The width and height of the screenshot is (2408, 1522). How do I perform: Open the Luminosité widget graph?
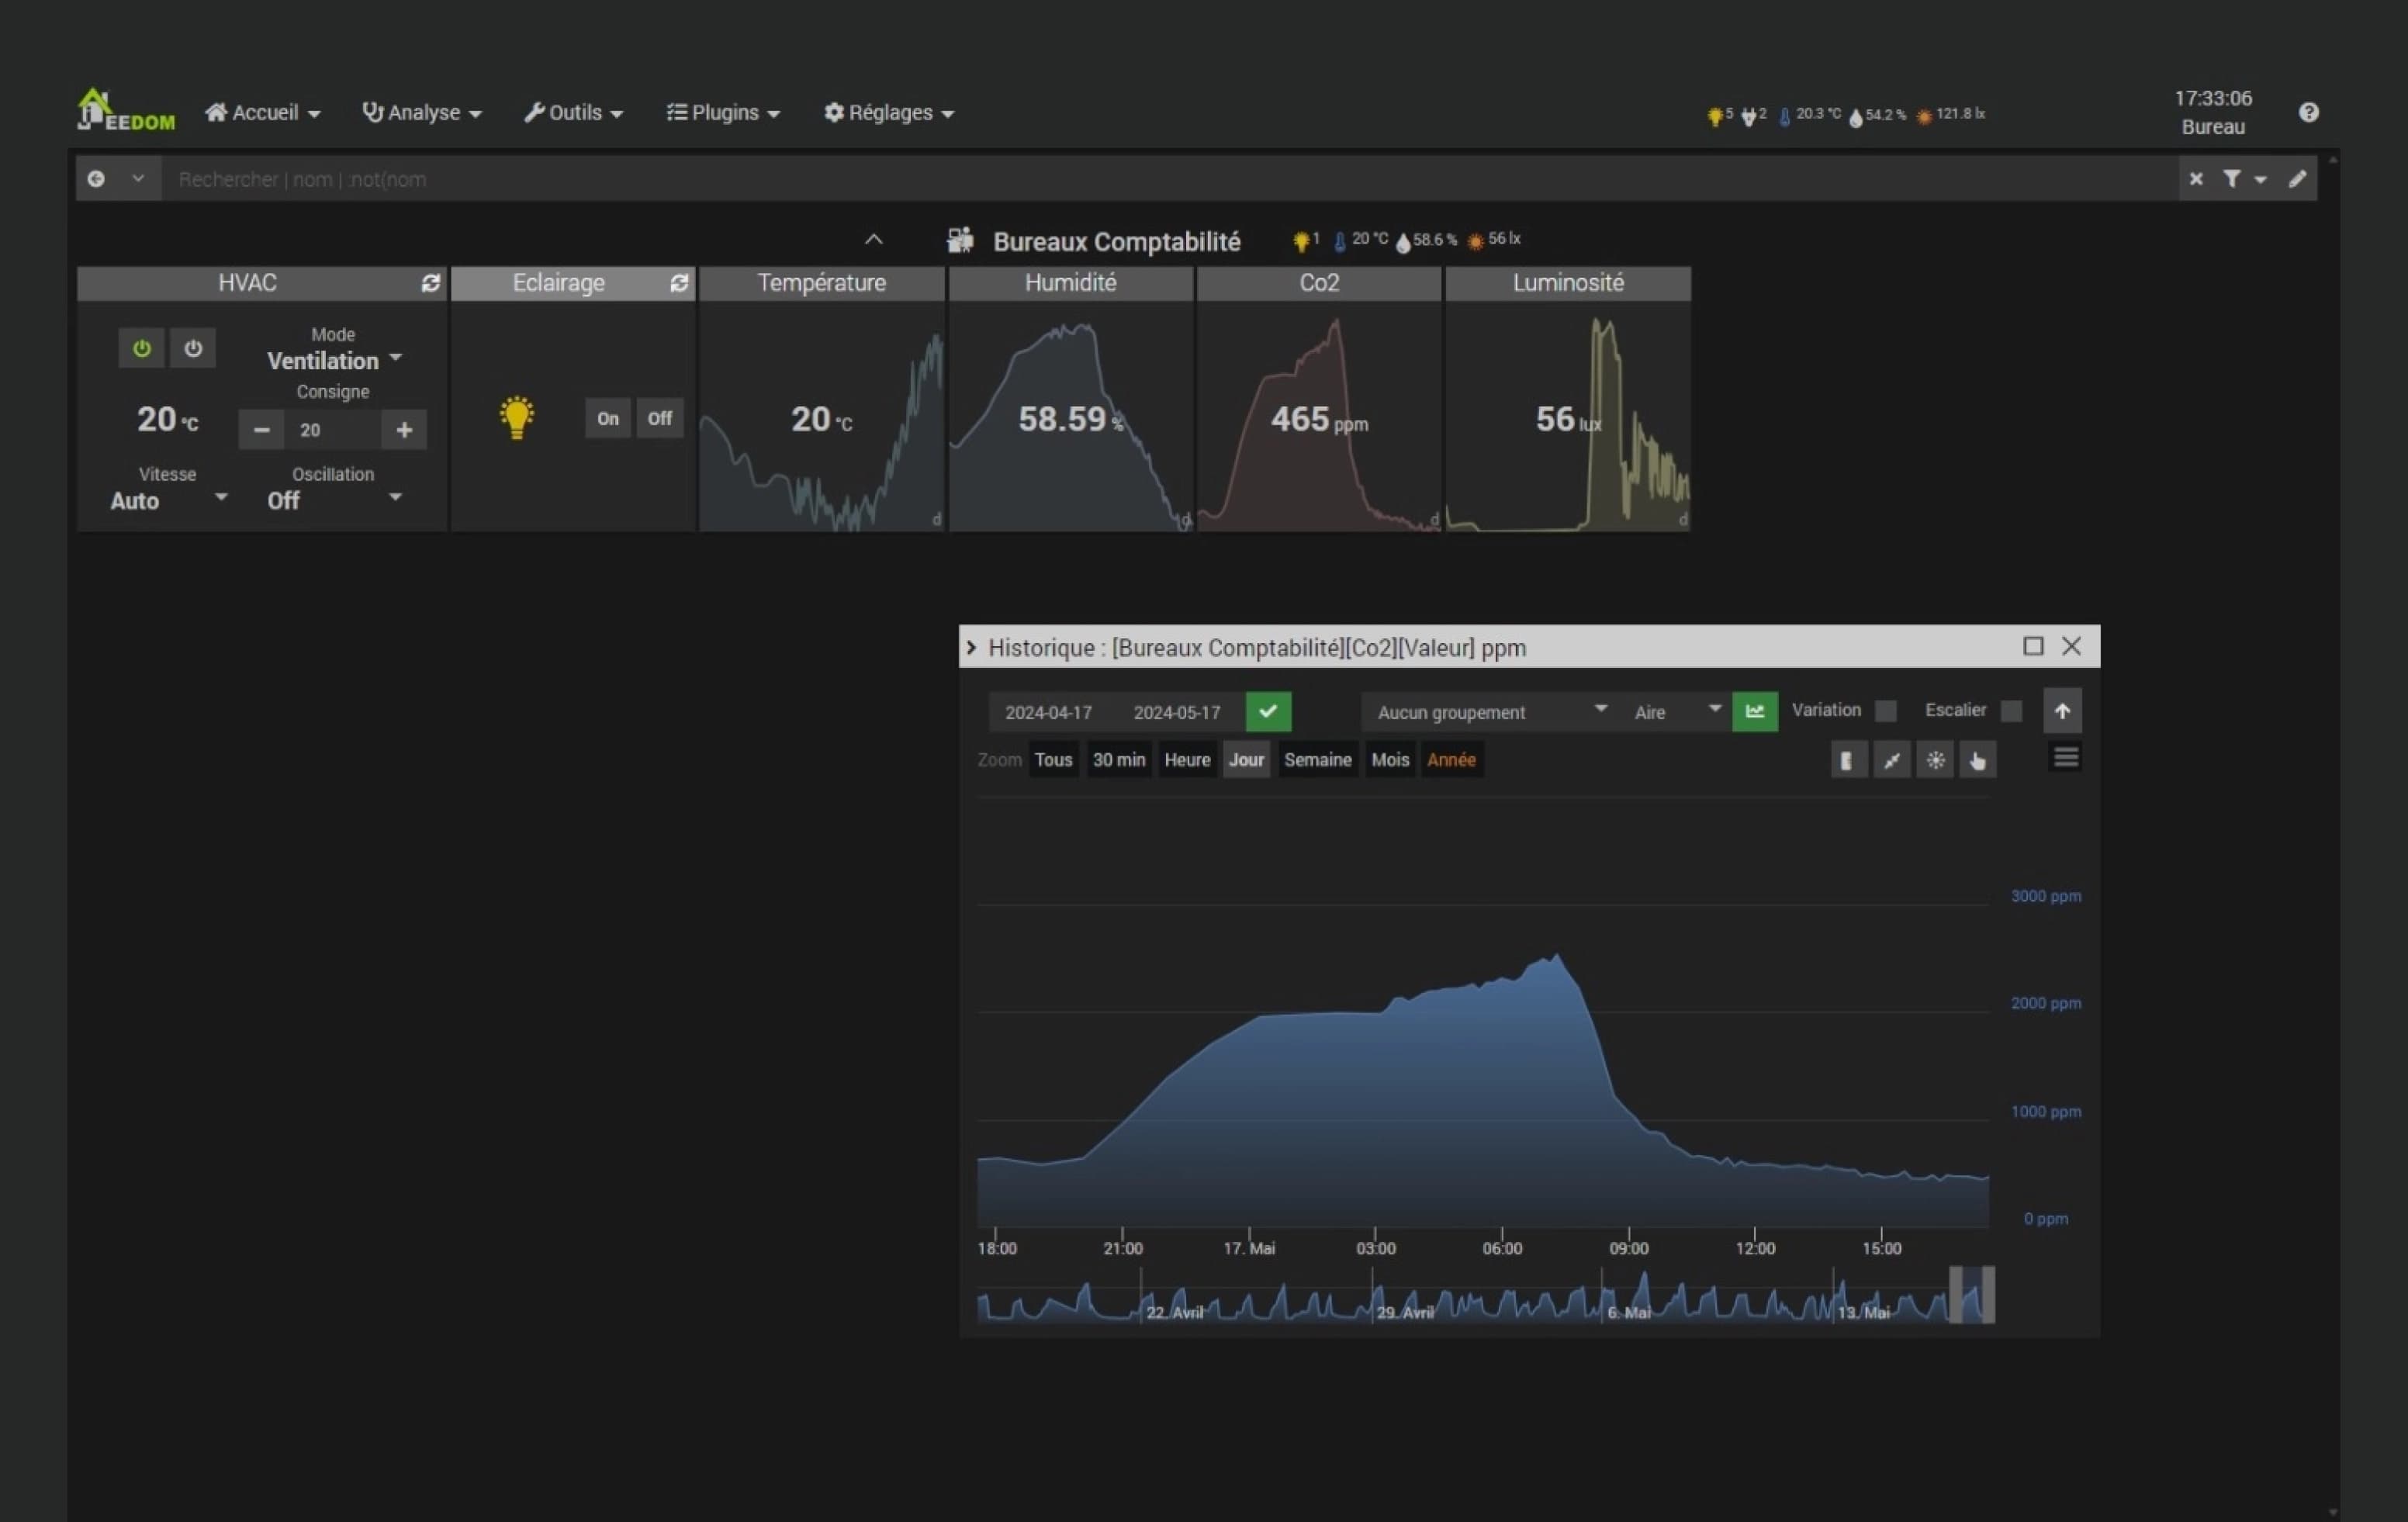tap(1567, 415)
